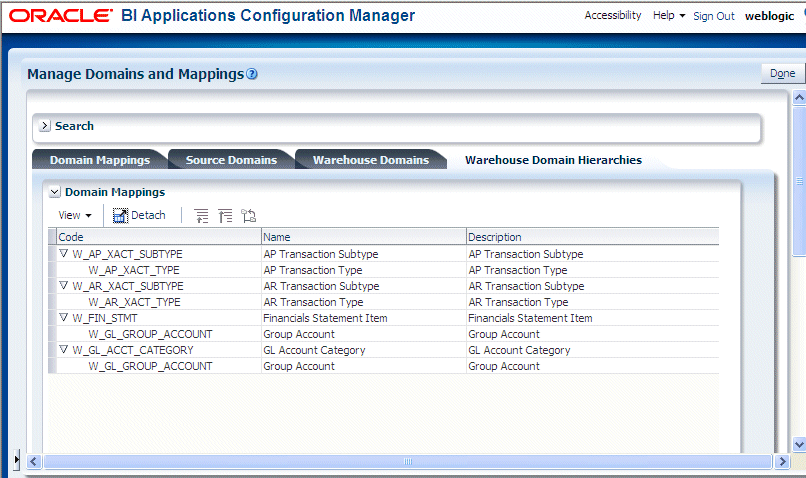This screenshot has width=806, height=478.
Task: Select the W_FIN_STMT row code
Action: 105,318
